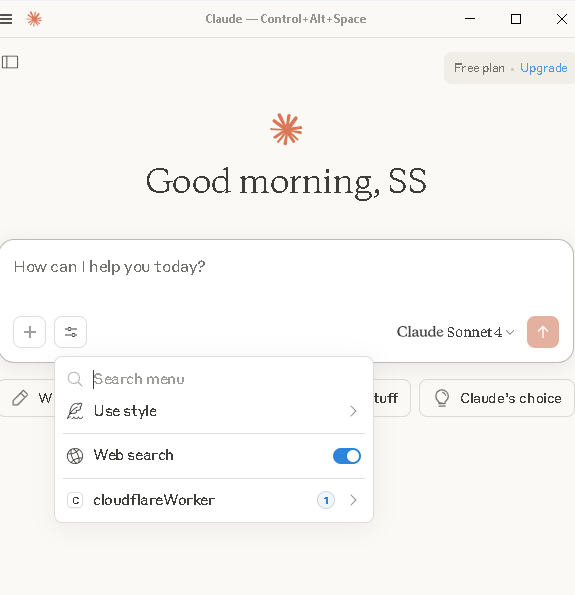This screenshot has height=595, width=575.
Task: Select Use style menu entry
Action: (214, 411)
